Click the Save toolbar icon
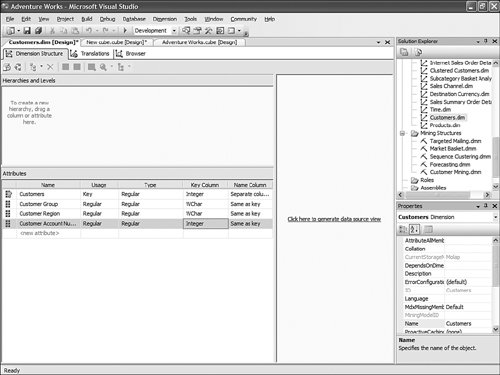Viewport: 500px width, 375px height. [x=27, y=31]
